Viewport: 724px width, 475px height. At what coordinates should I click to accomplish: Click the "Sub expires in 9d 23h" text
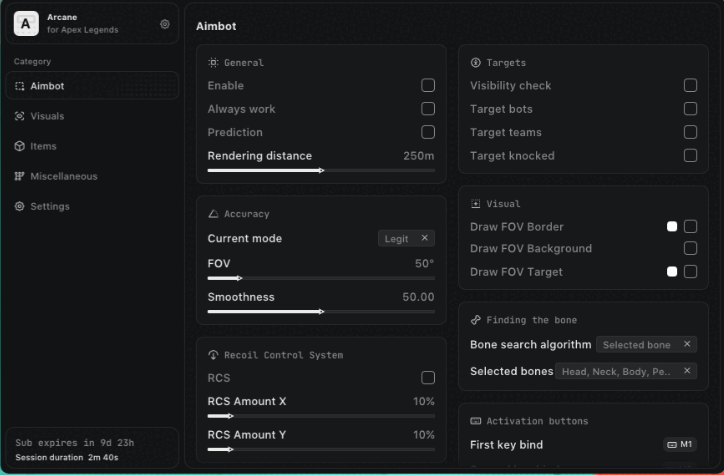coord(75,443)
